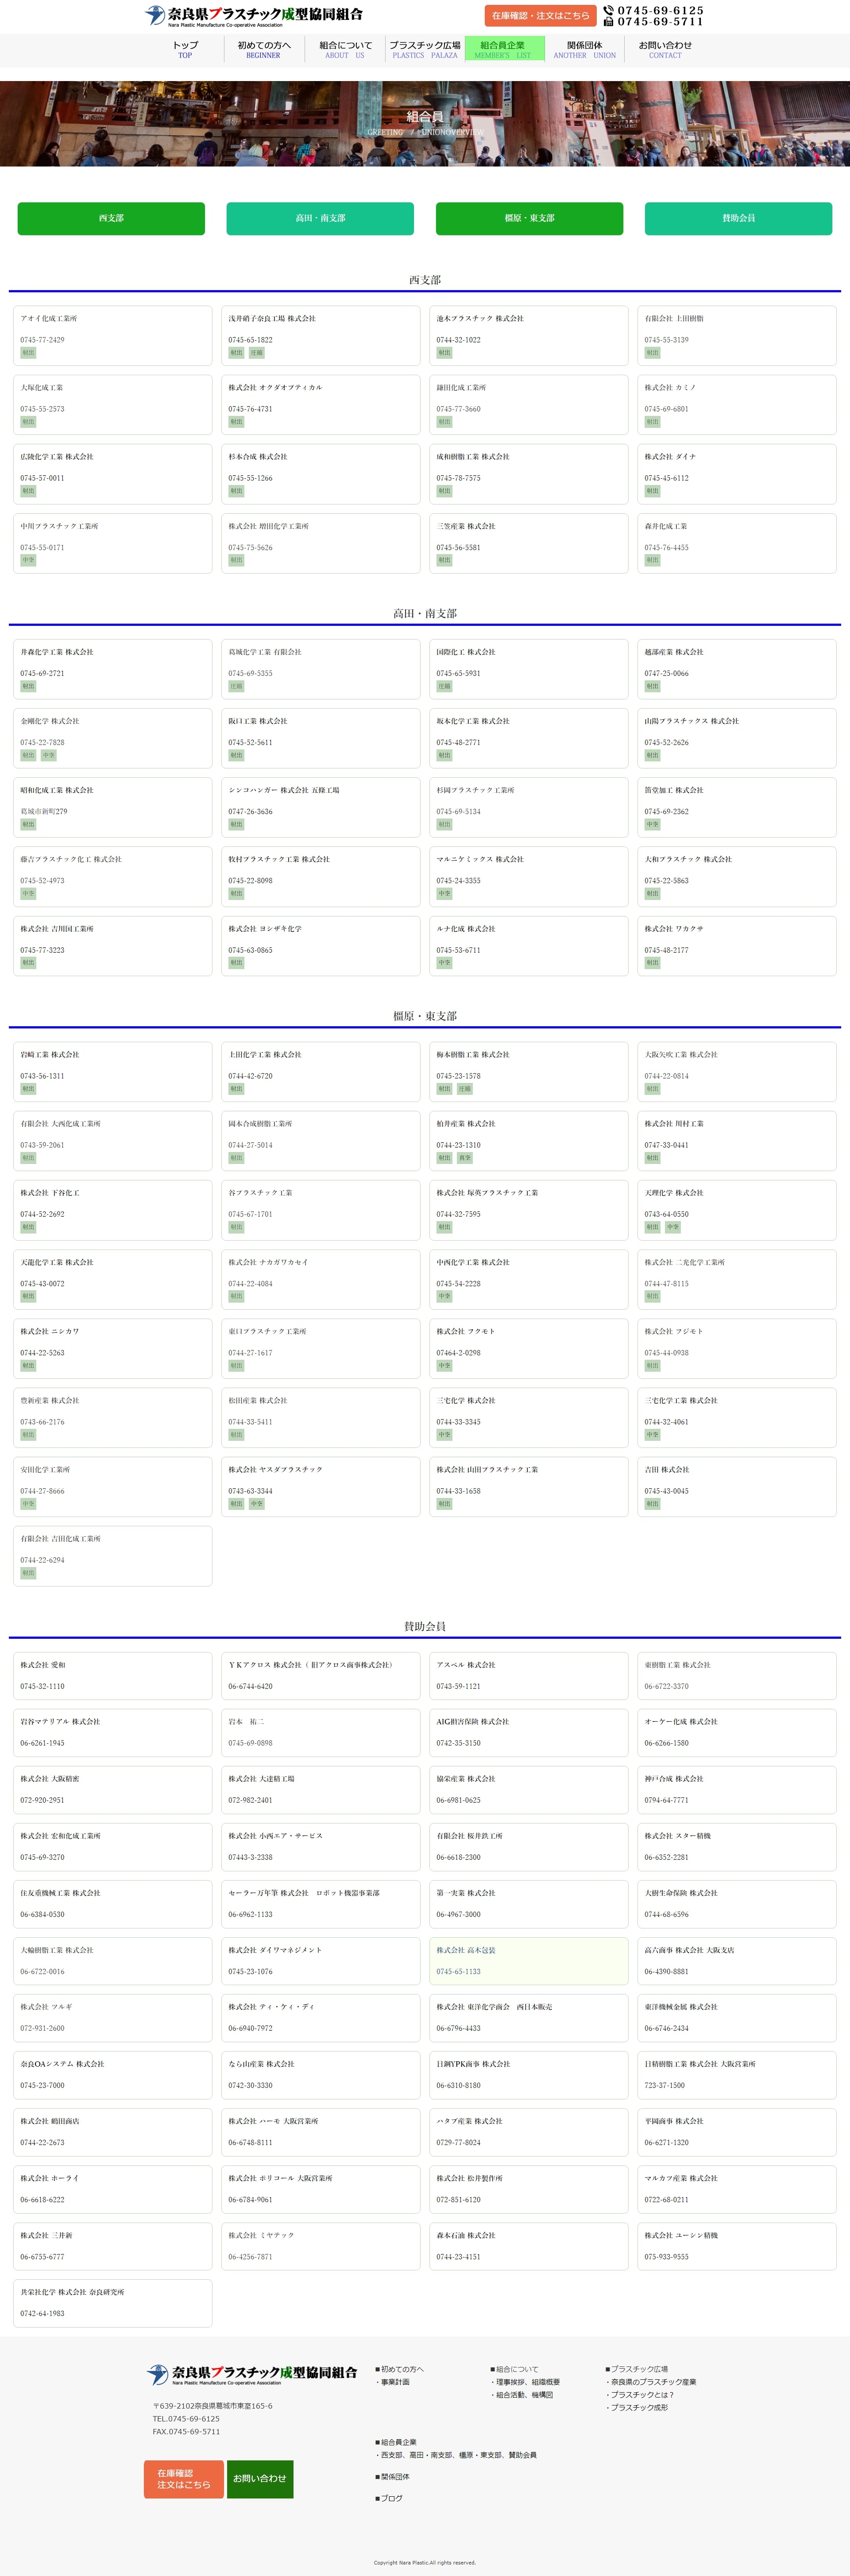Jump to the 高田・南支部 section button

point(320,218)
